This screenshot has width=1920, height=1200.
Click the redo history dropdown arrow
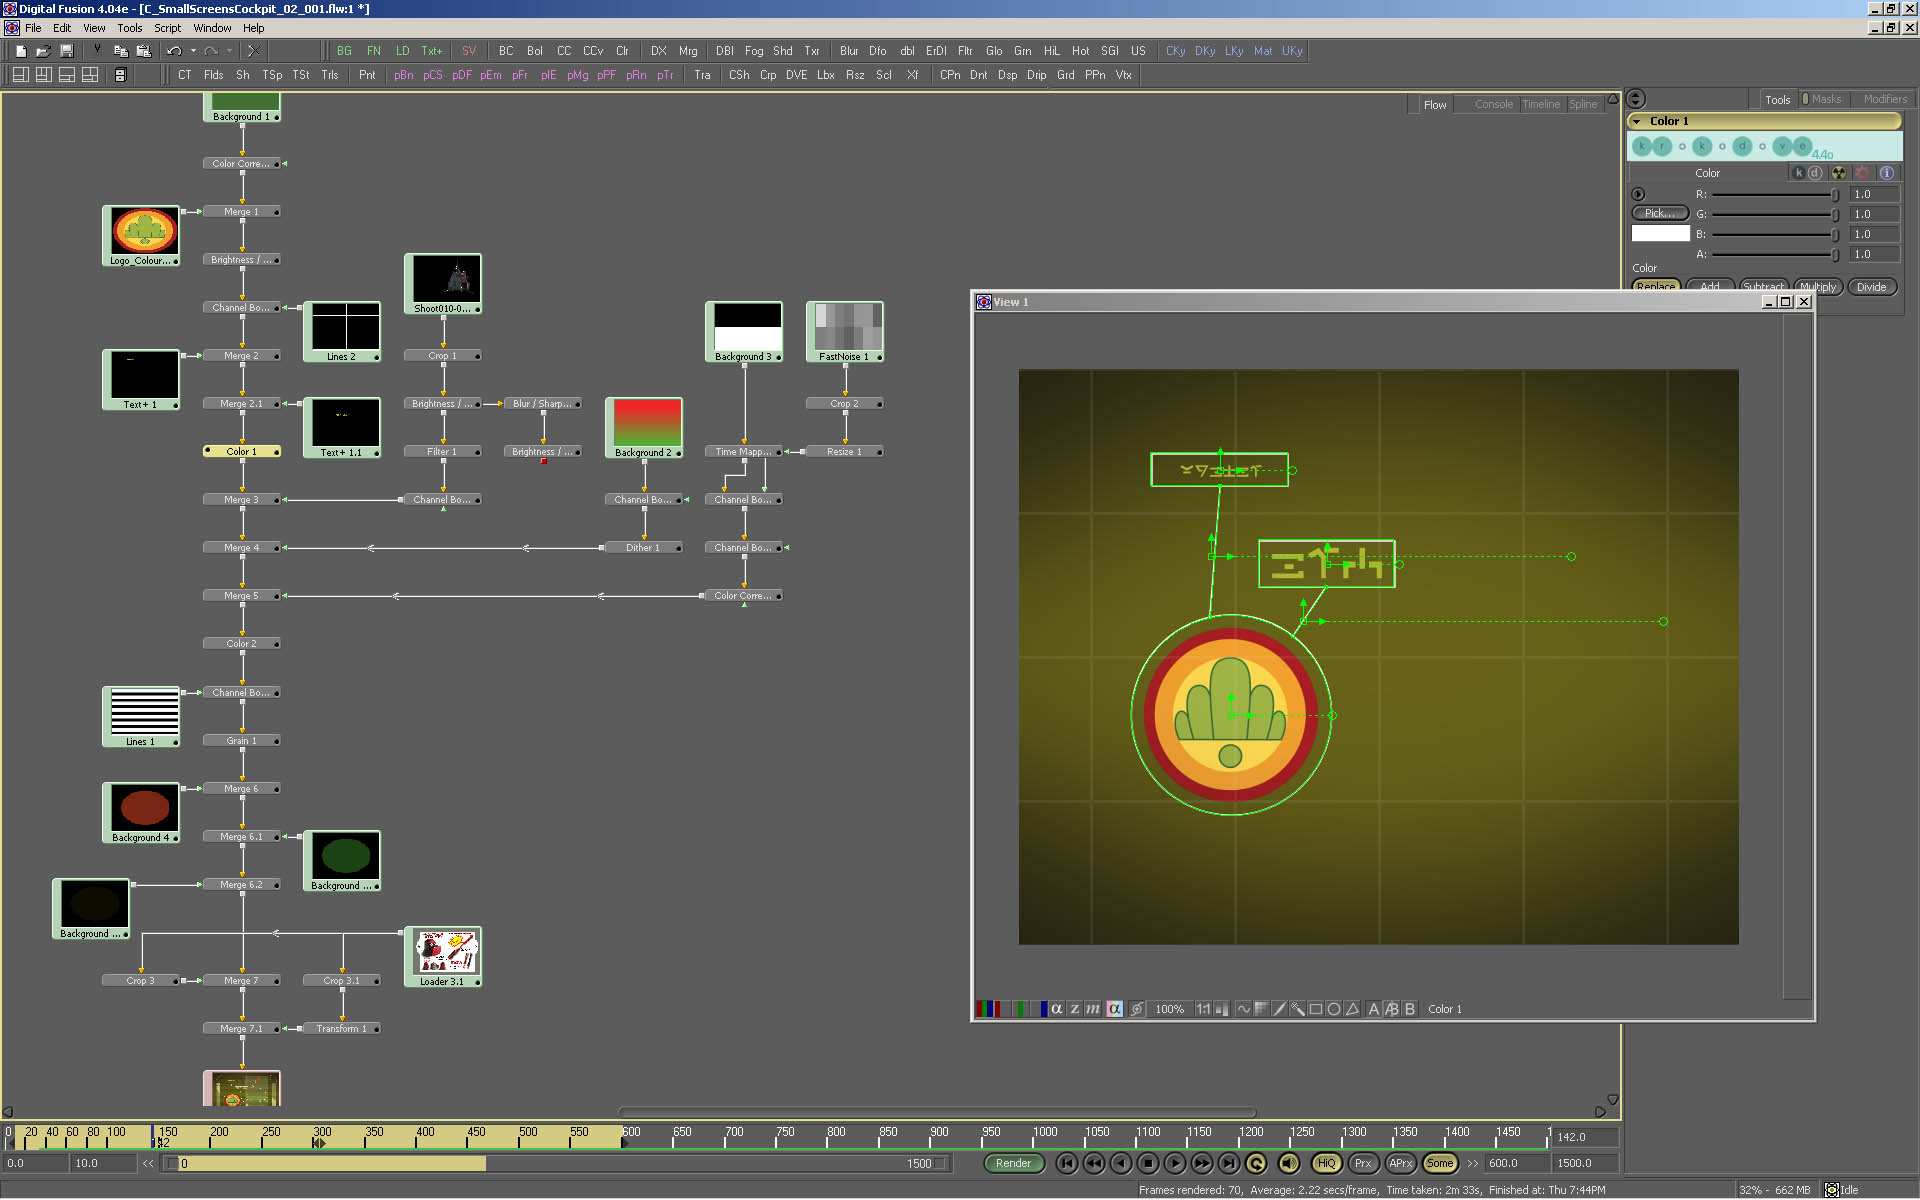229,51
